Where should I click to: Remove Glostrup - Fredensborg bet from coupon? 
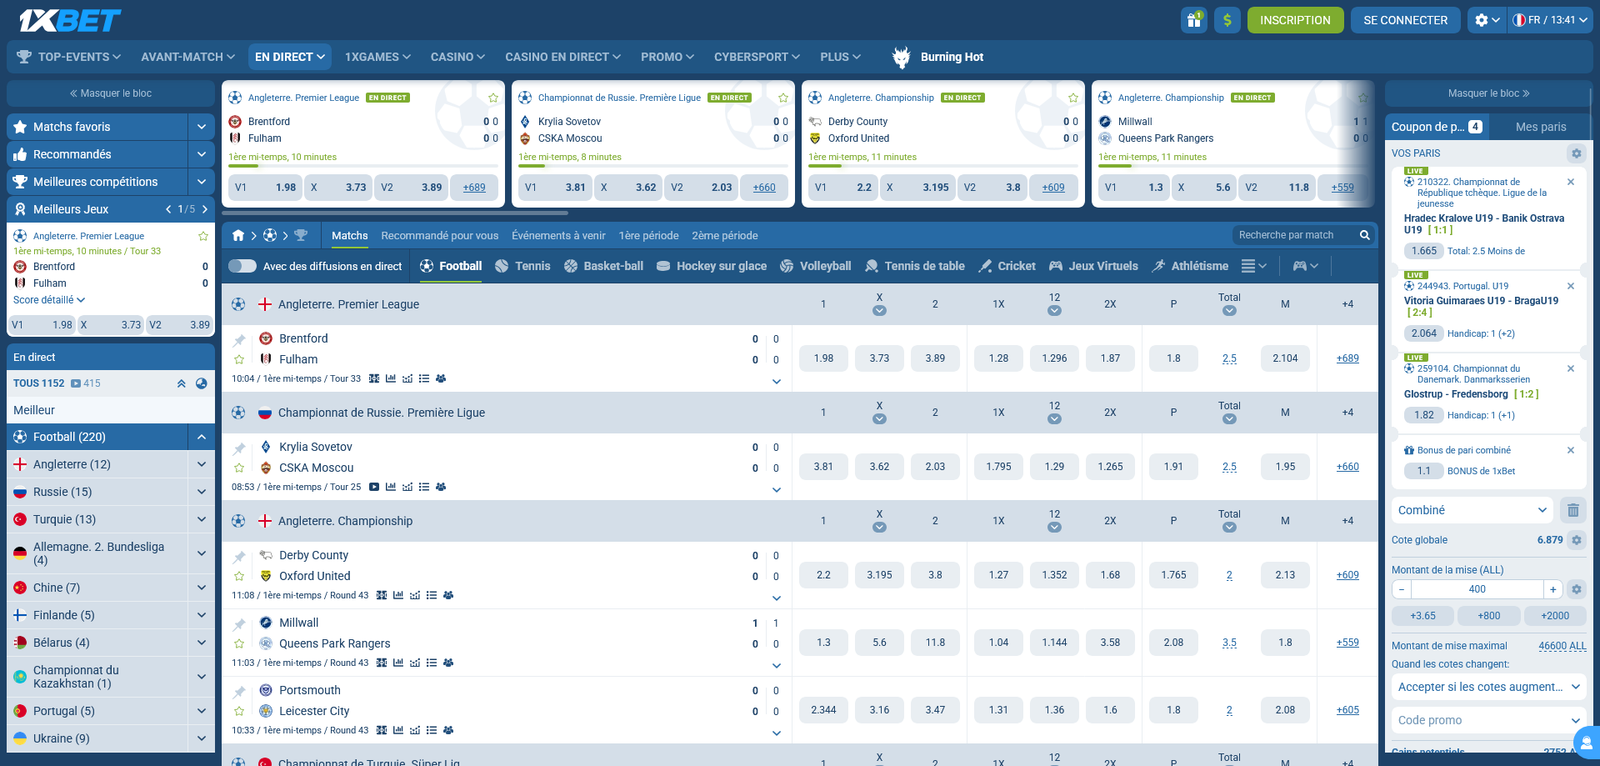[1570, 369]
